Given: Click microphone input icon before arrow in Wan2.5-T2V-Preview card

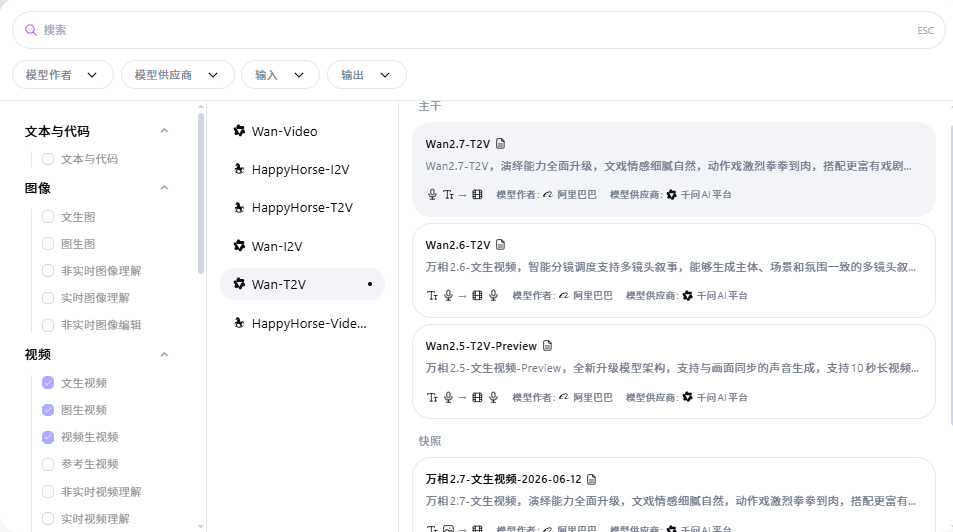Looking at the screenshot, I should (448, 397).
